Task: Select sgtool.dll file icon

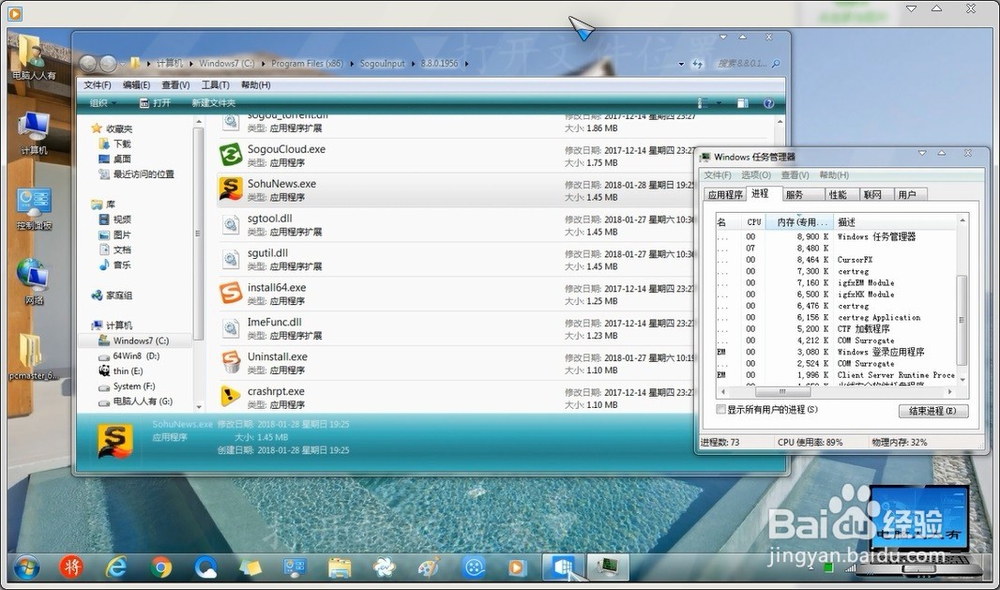Action: click(x=230, y=225)
